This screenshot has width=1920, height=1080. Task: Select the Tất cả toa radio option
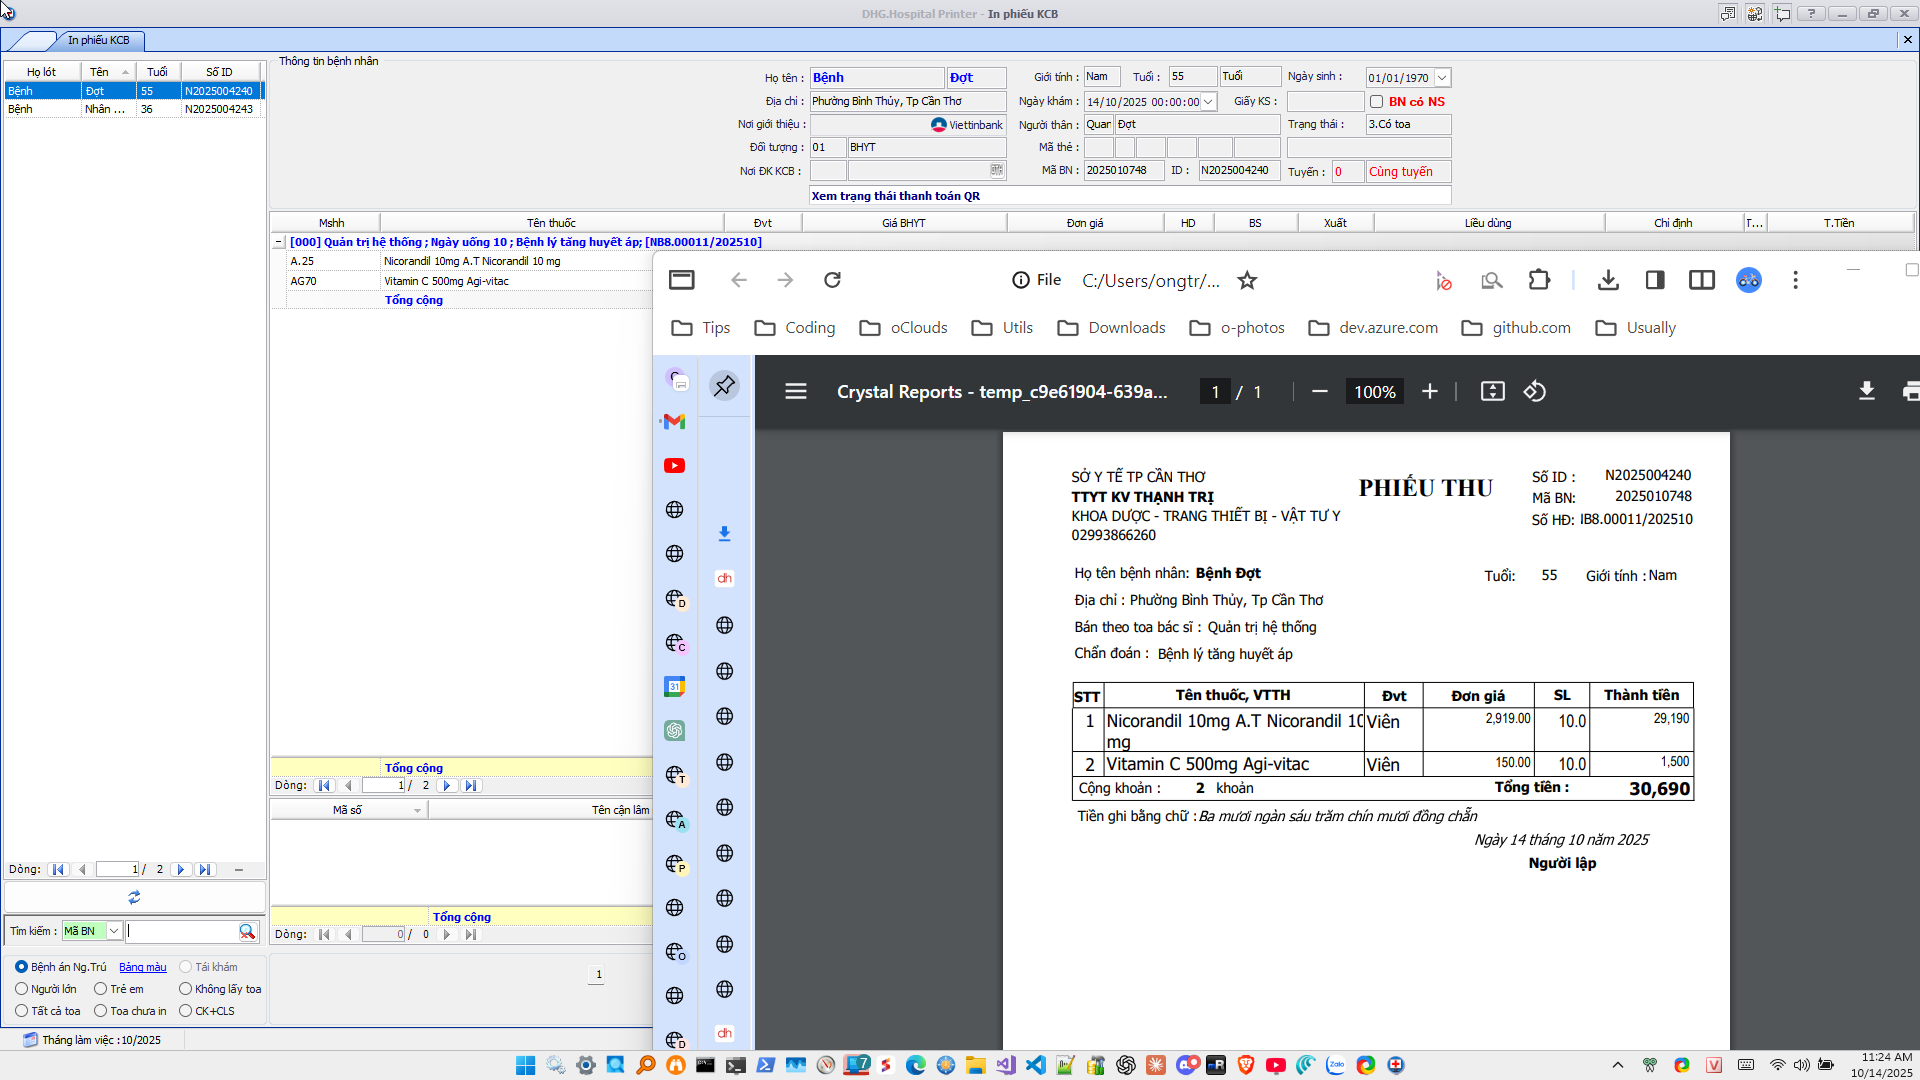[x=21, y=1011]
